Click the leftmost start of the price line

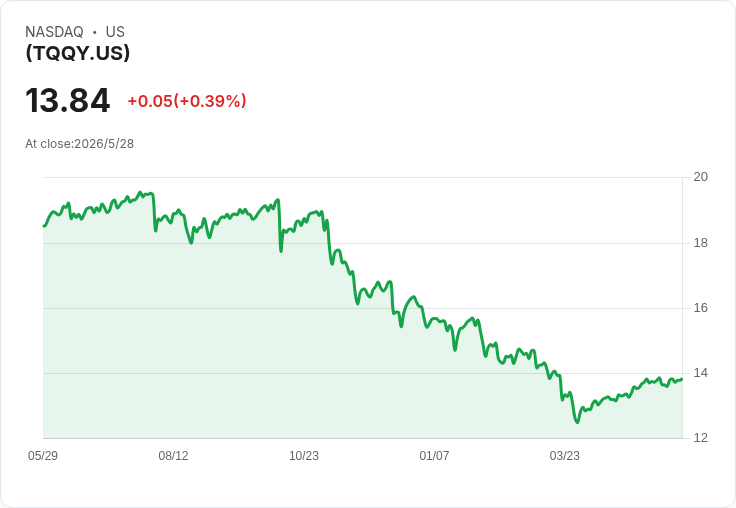pyautogui.click(x=44, y=226)
